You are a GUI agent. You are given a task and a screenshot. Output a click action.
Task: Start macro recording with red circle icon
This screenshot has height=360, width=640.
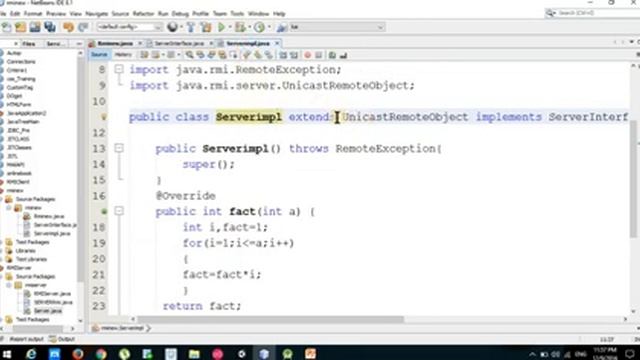(x=307, y=55)
